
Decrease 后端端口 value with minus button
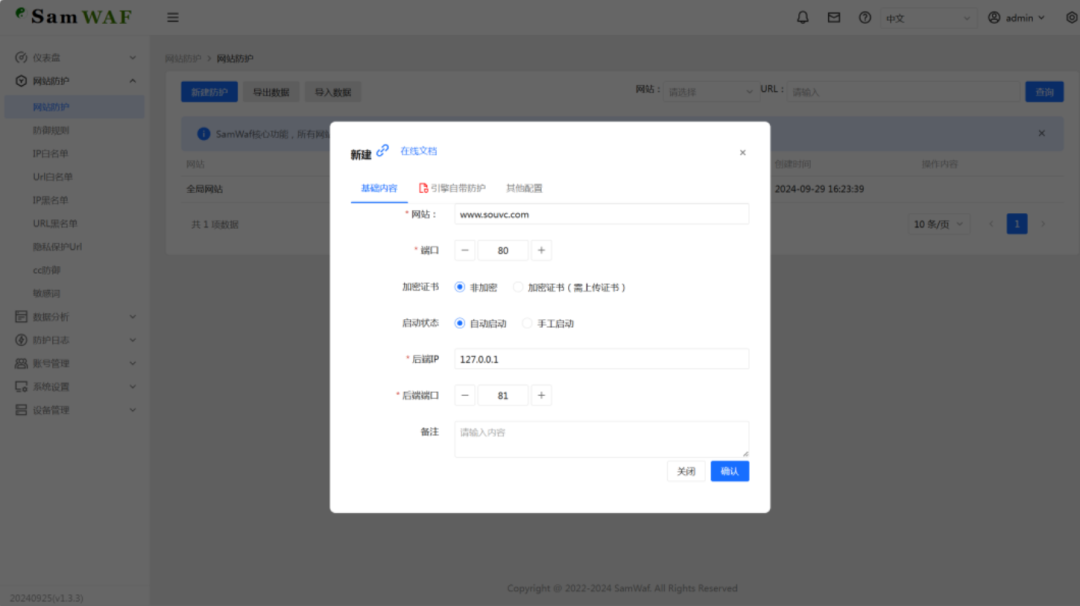(465, 396)
